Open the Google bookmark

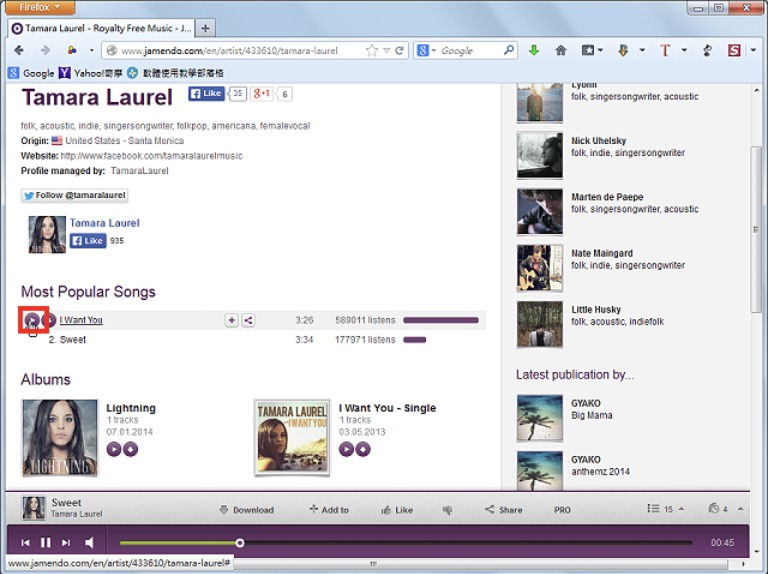click(31, 73)
